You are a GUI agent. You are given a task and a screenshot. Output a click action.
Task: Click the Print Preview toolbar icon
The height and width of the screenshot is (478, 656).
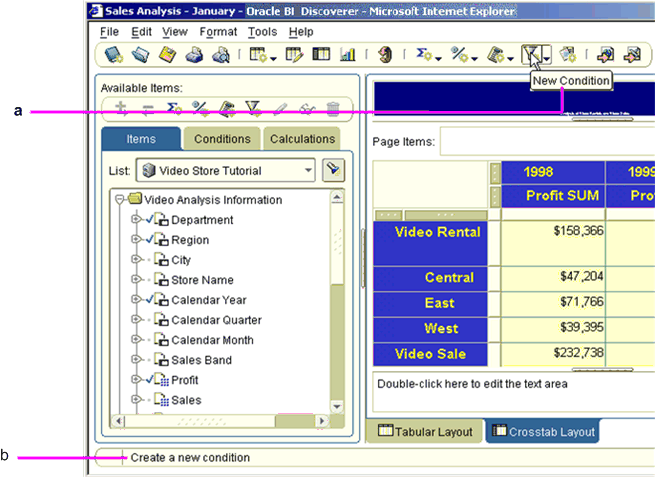(220, 54)
